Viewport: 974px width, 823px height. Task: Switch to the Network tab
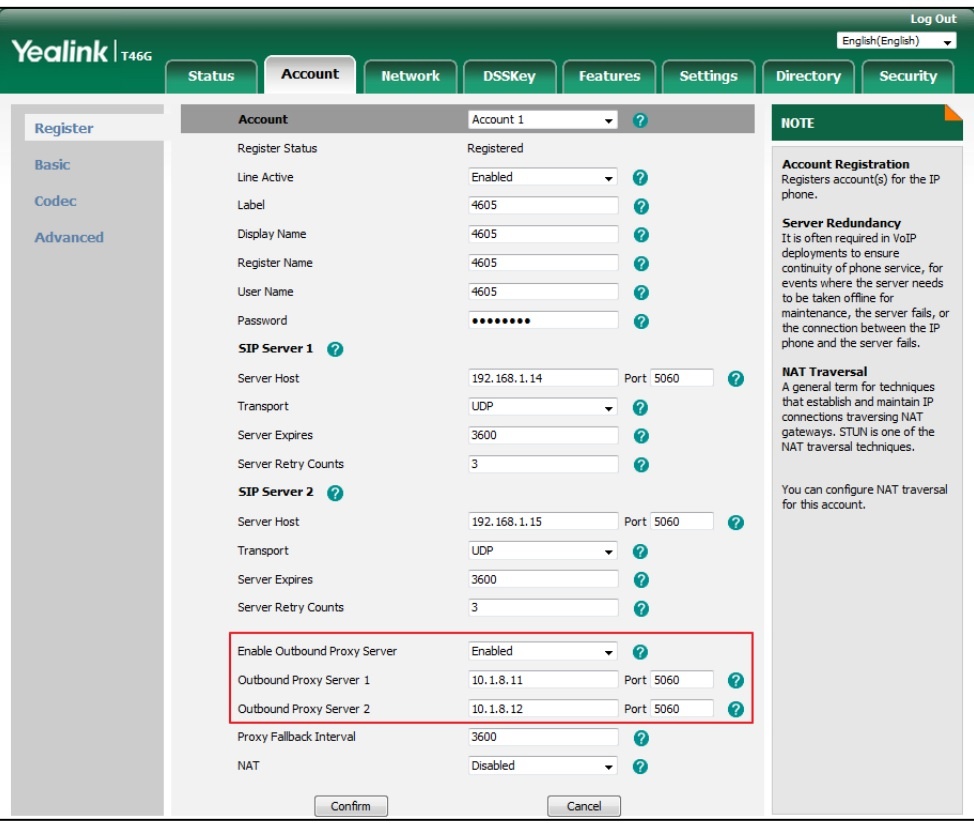[x=410, y=76]
